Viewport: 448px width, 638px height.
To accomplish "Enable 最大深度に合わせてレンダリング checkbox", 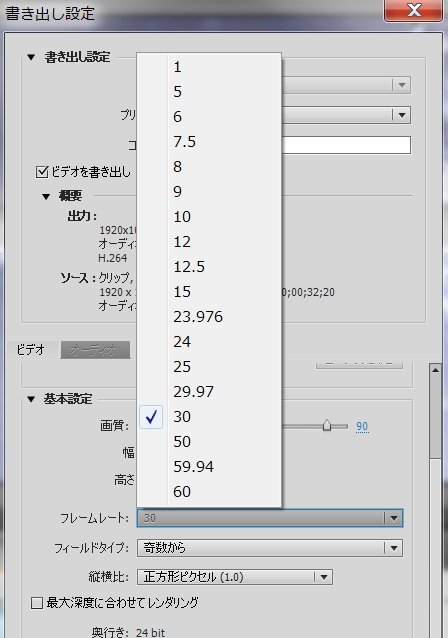I will point(37,603).
